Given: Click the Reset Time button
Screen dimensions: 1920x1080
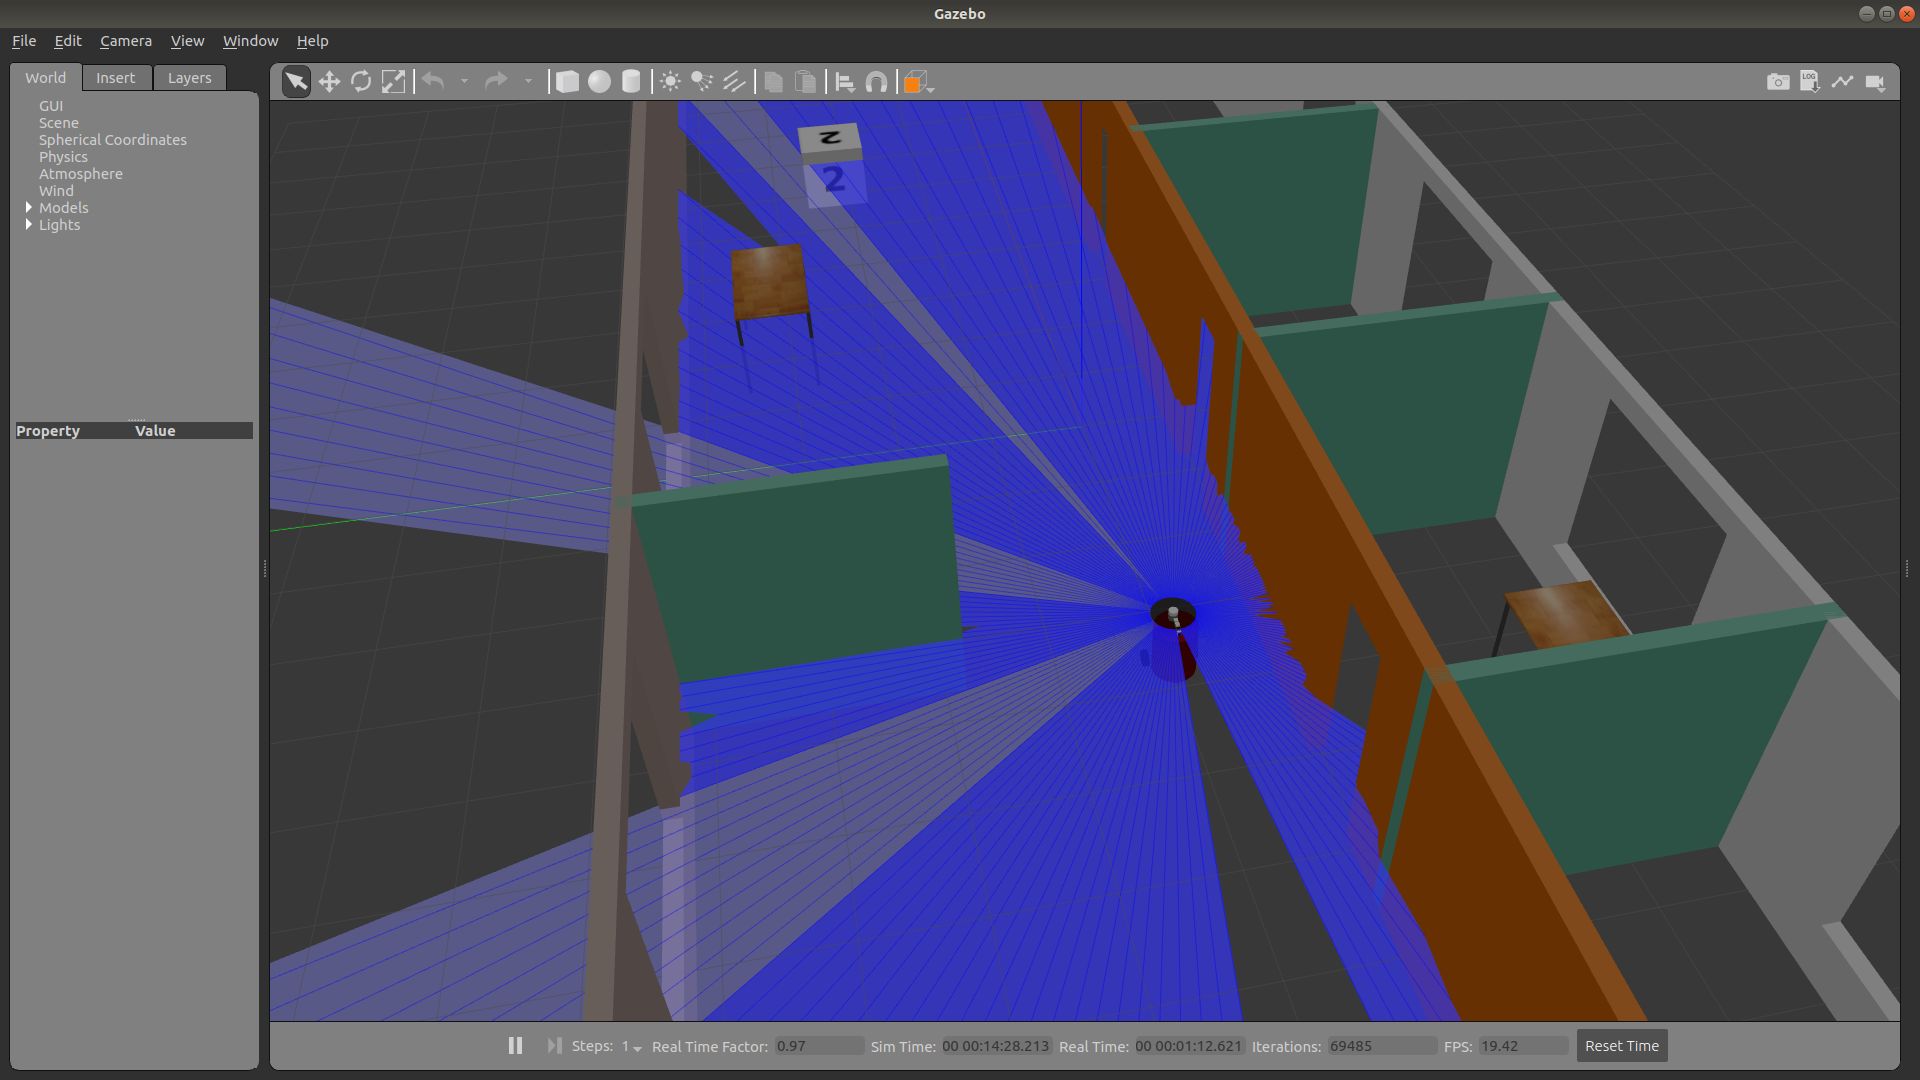Looking at the screenshot, I should [x=1621, y=1046].
